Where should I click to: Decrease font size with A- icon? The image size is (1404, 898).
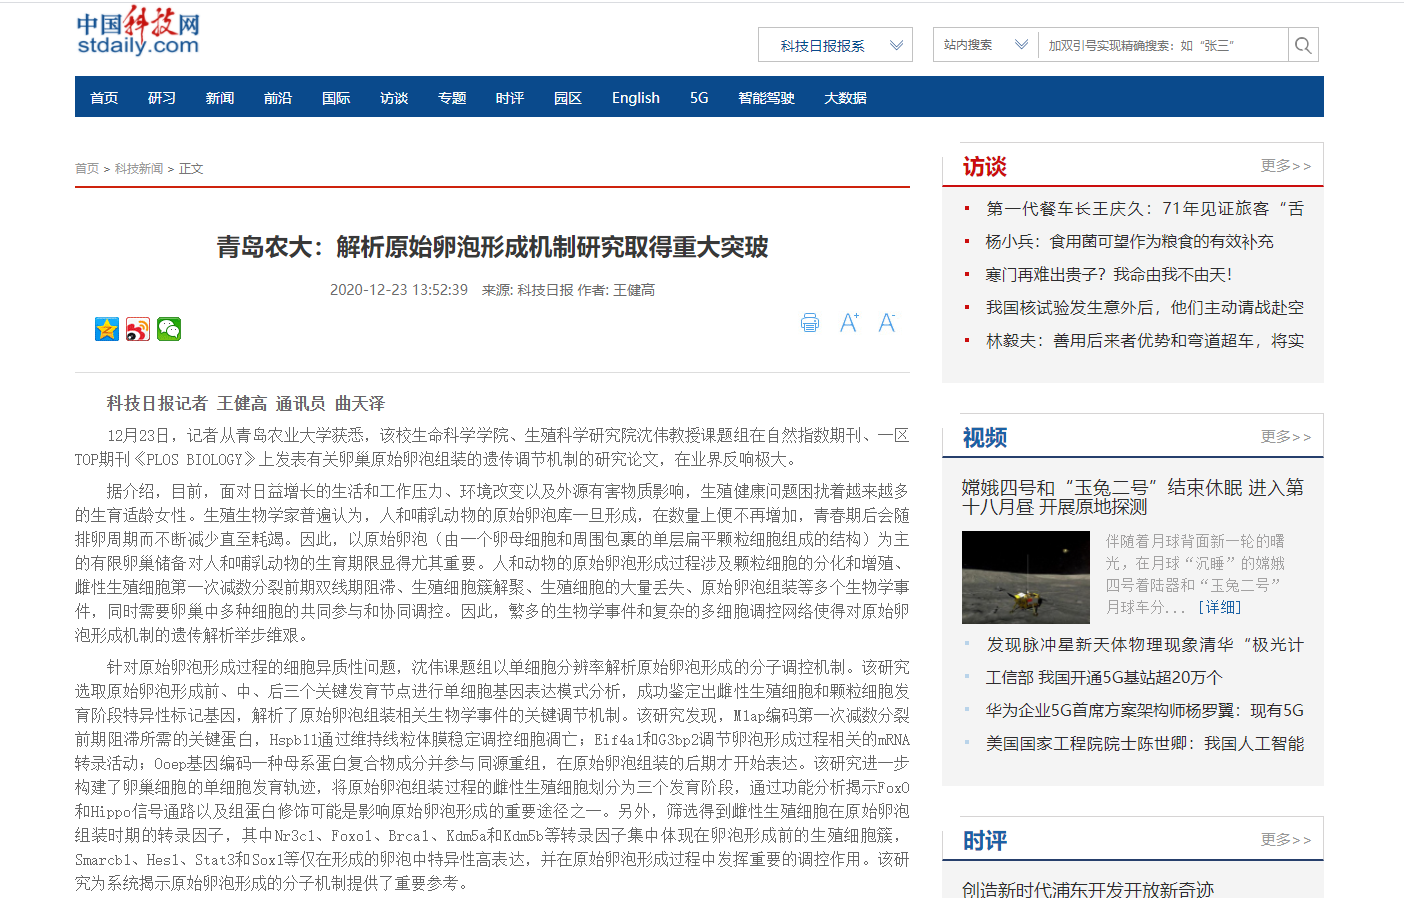click(x=887, y=323)
